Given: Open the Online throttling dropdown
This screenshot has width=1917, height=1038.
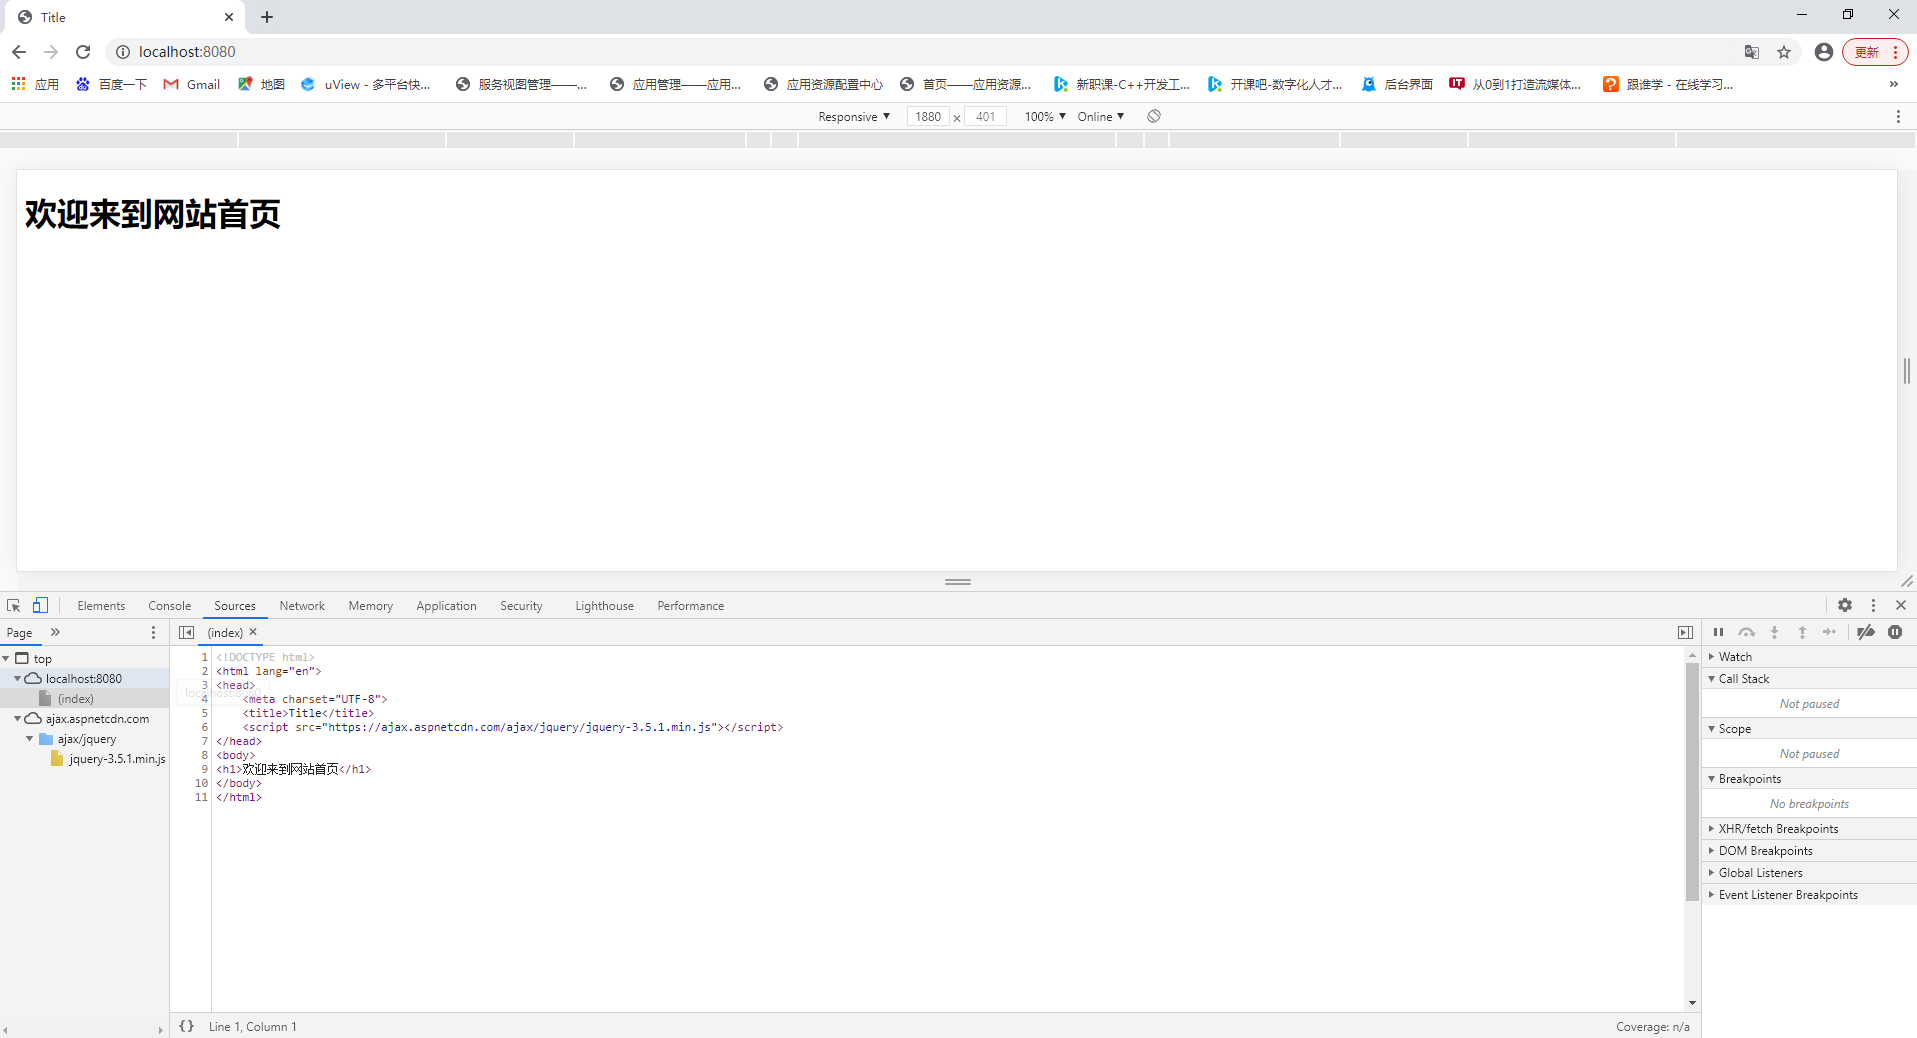Looking at the screenshot, I should pos(1101,117).
